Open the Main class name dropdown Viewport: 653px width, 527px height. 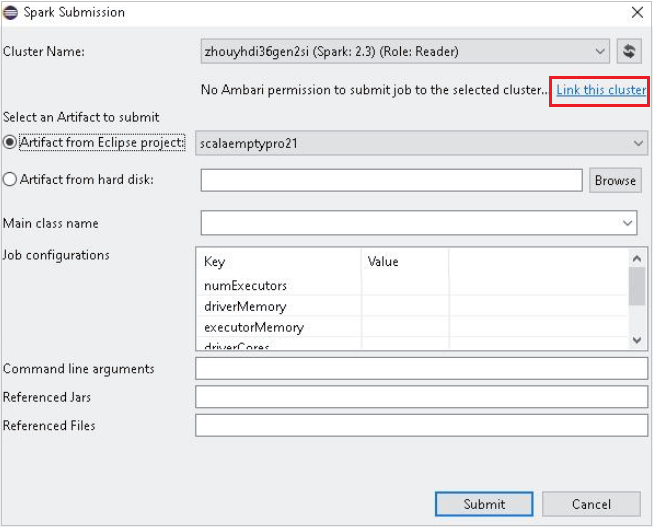coord(628,223)
